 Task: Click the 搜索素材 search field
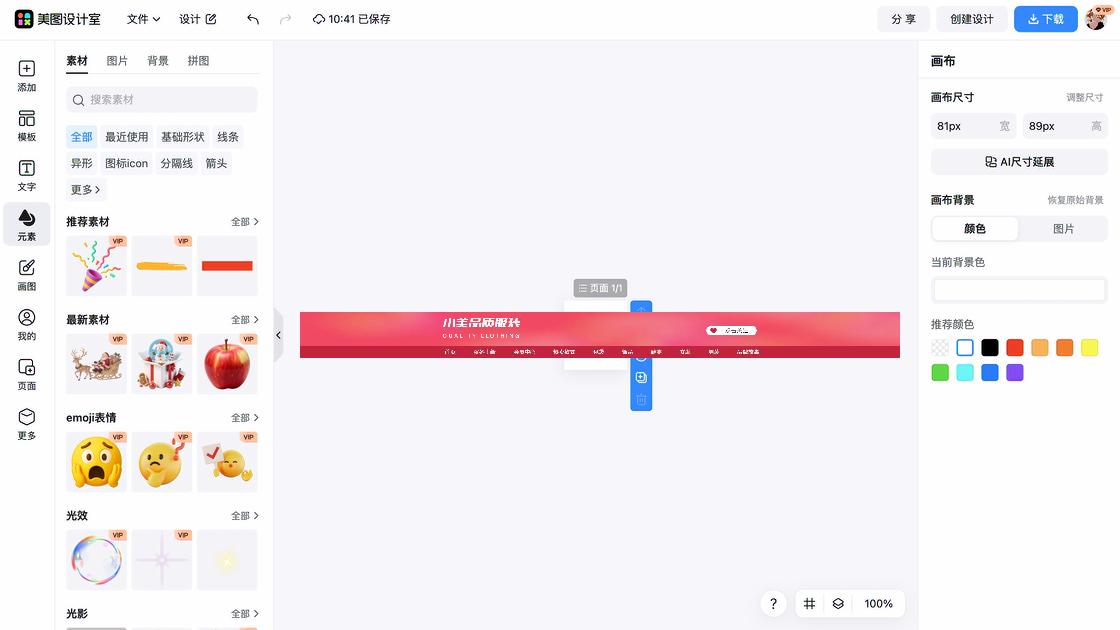[x=162, y=100]
